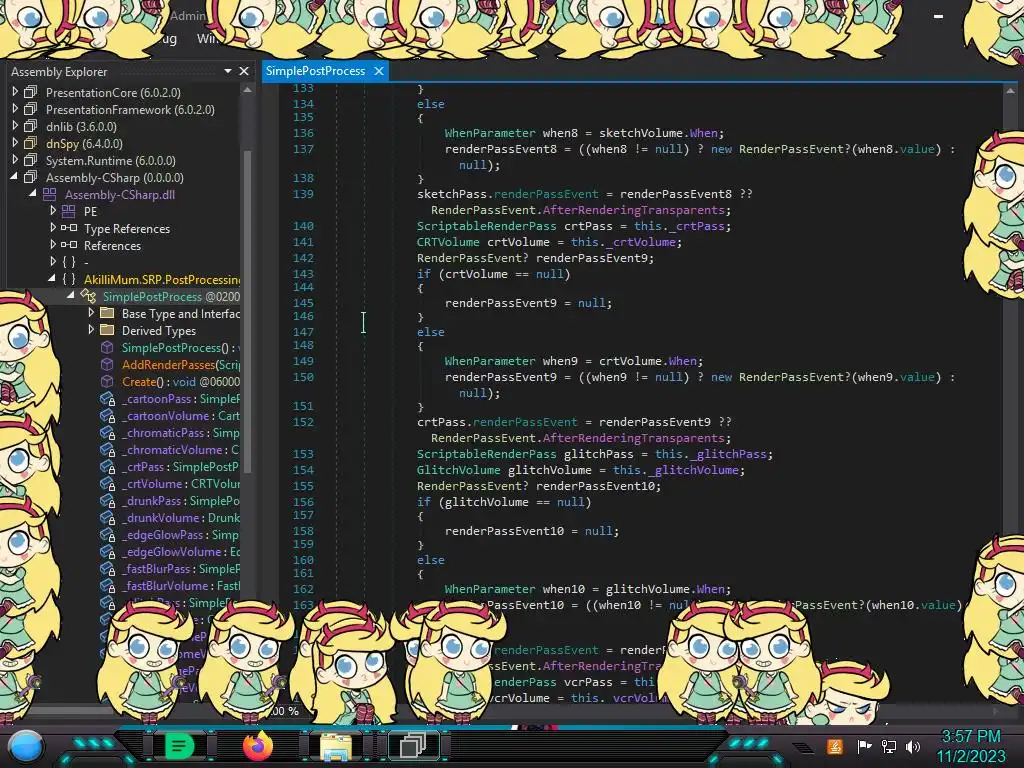Expand the PresentationCore assembly node
The width and height of the screenshot is (1024, 768).
pos(14,92)
